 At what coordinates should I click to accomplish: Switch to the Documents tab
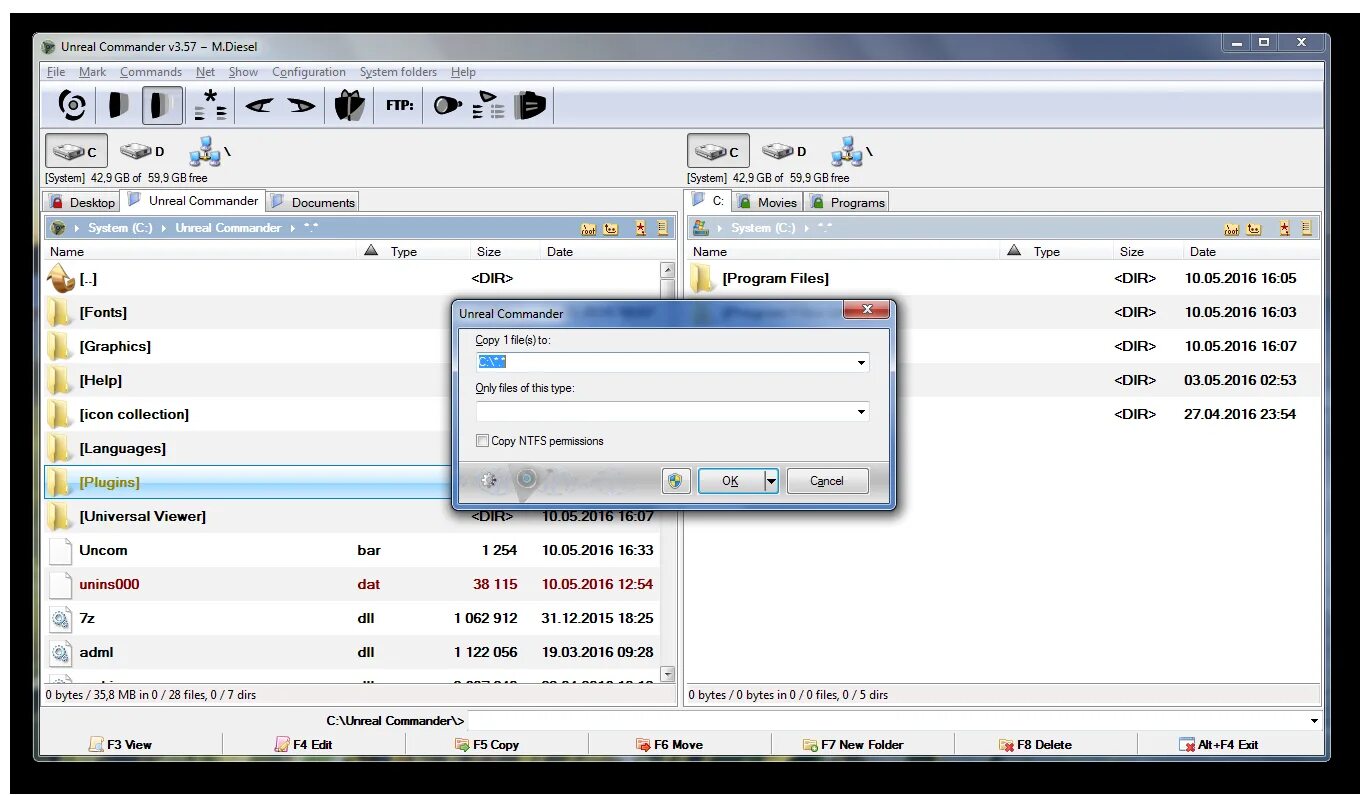click(x=312, y=202)
